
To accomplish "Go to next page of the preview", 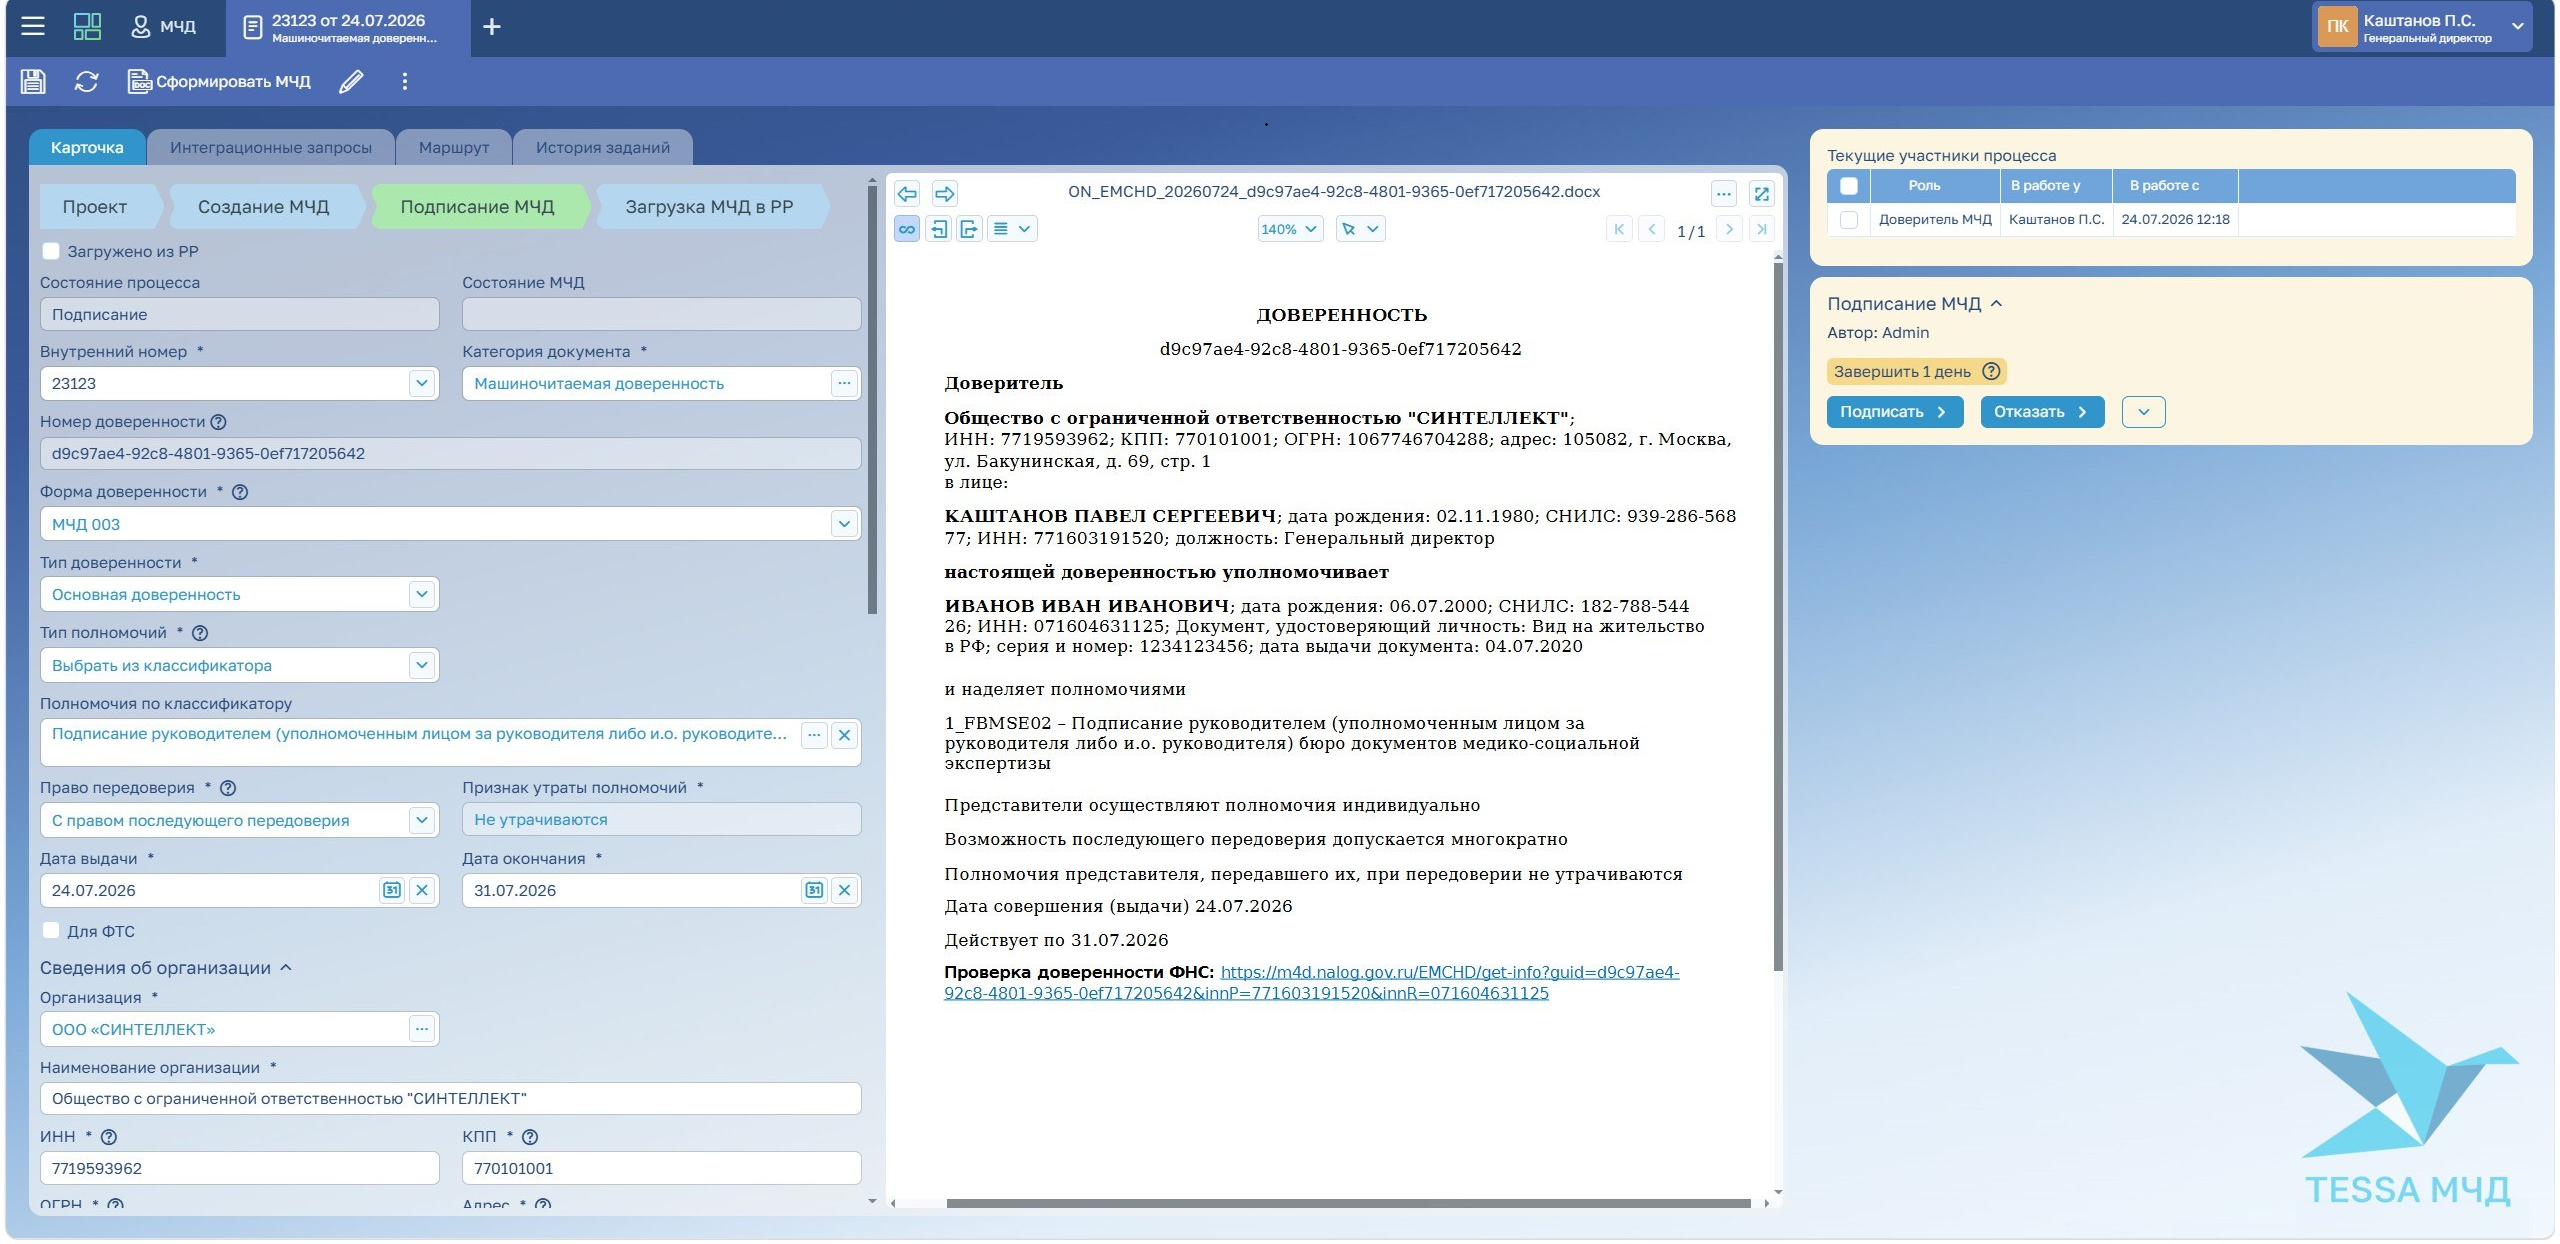I will pos(1729,229).
